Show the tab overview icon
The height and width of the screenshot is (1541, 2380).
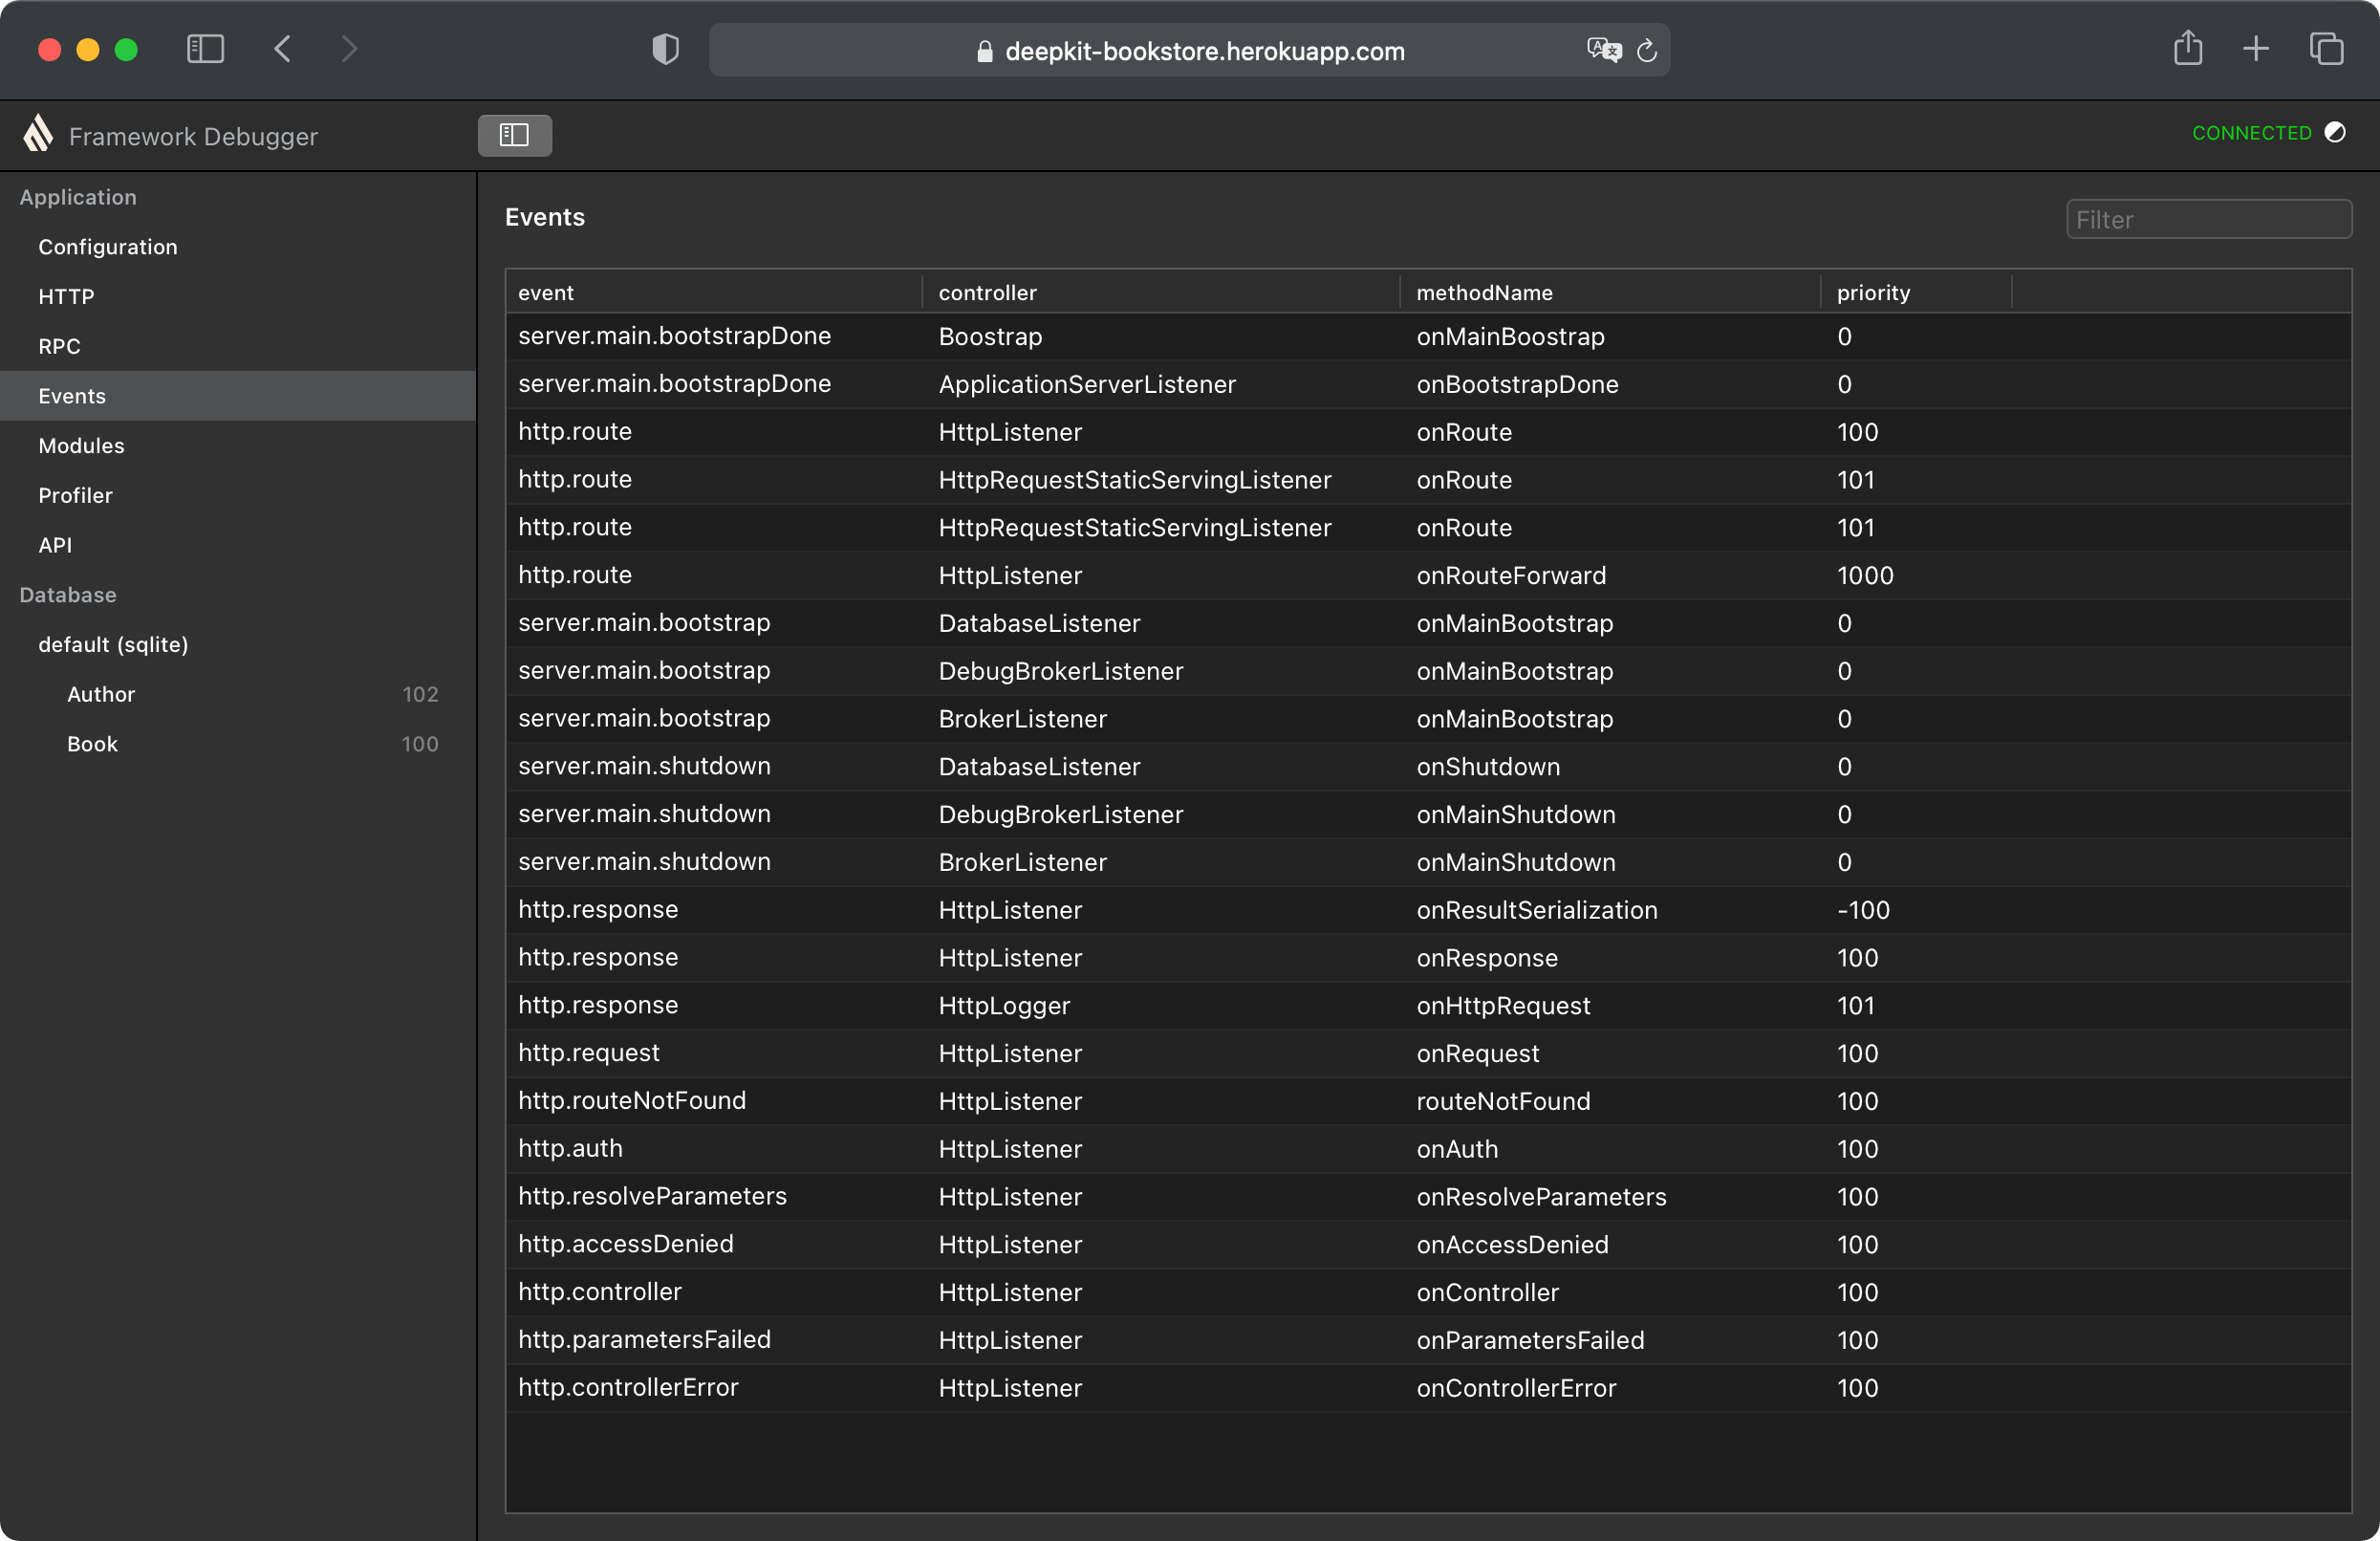(x=2326, y=49)
